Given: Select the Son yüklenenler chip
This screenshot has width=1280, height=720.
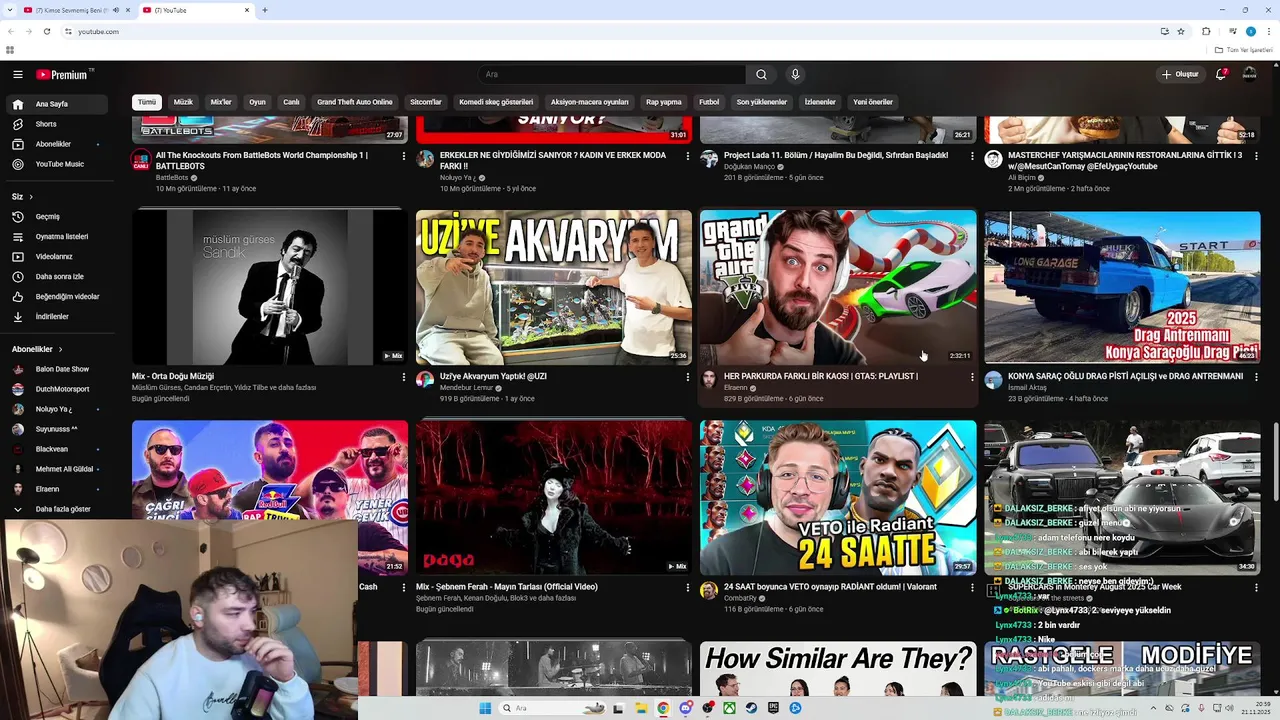Looking at the screenshot, I should [762, 102].
